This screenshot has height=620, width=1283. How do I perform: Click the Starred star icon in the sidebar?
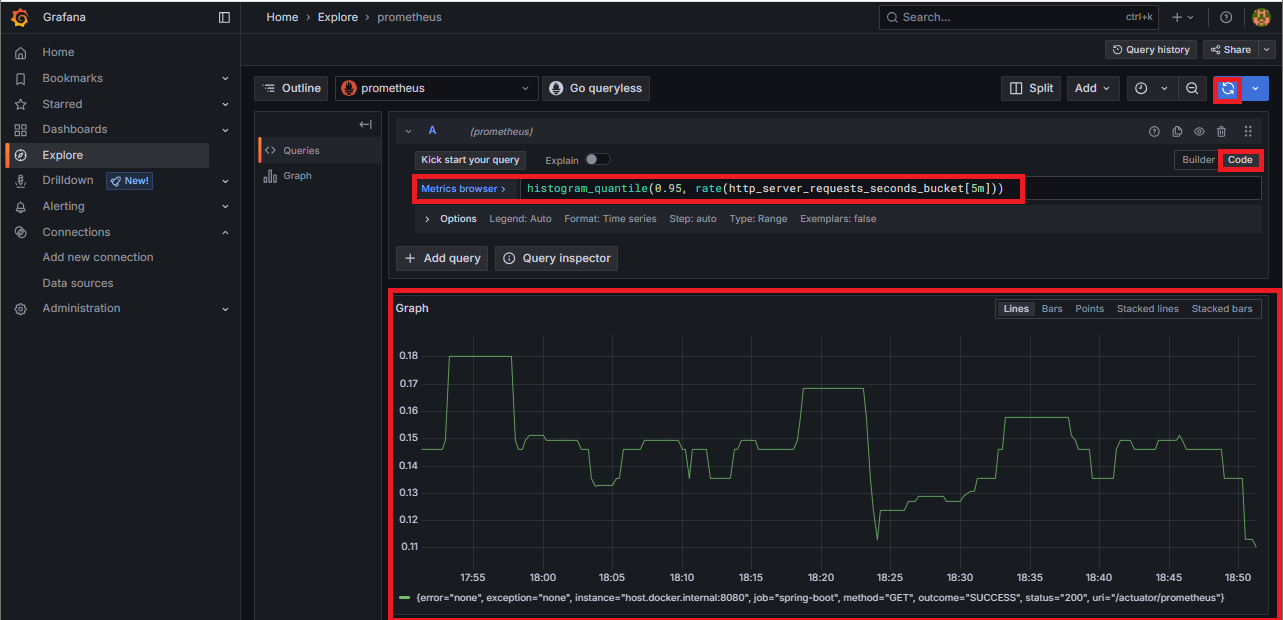[x=21, y=104]
